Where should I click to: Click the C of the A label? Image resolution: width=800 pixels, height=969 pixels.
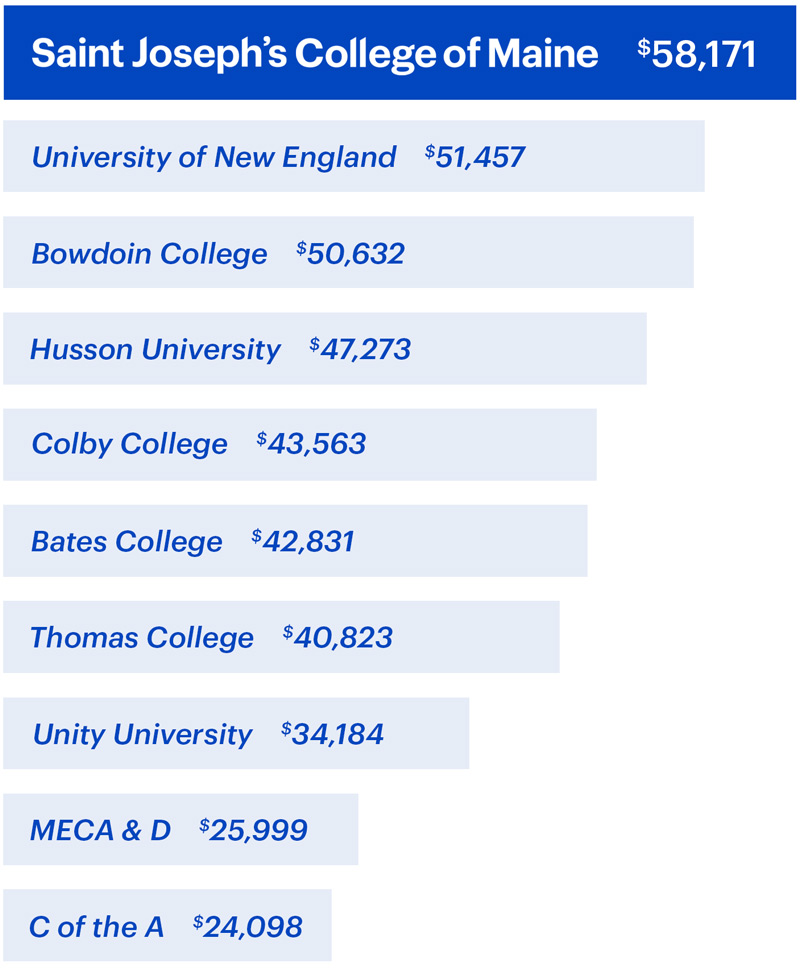click(97, 927)
